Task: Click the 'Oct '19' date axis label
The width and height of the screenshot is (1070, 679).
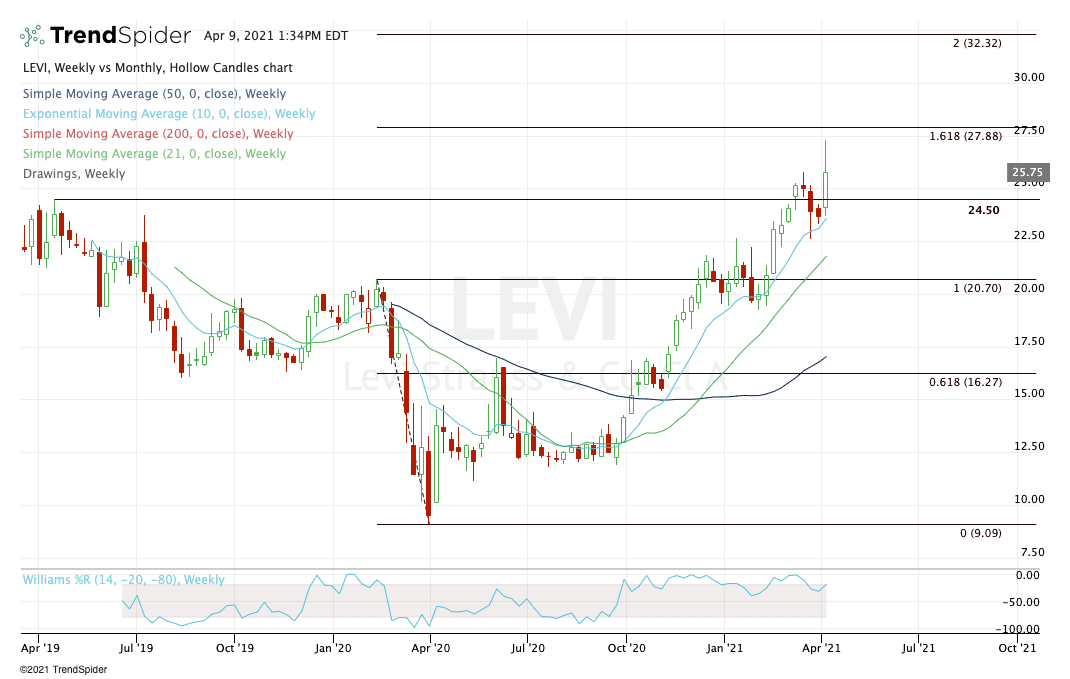Action: point(235,648)
